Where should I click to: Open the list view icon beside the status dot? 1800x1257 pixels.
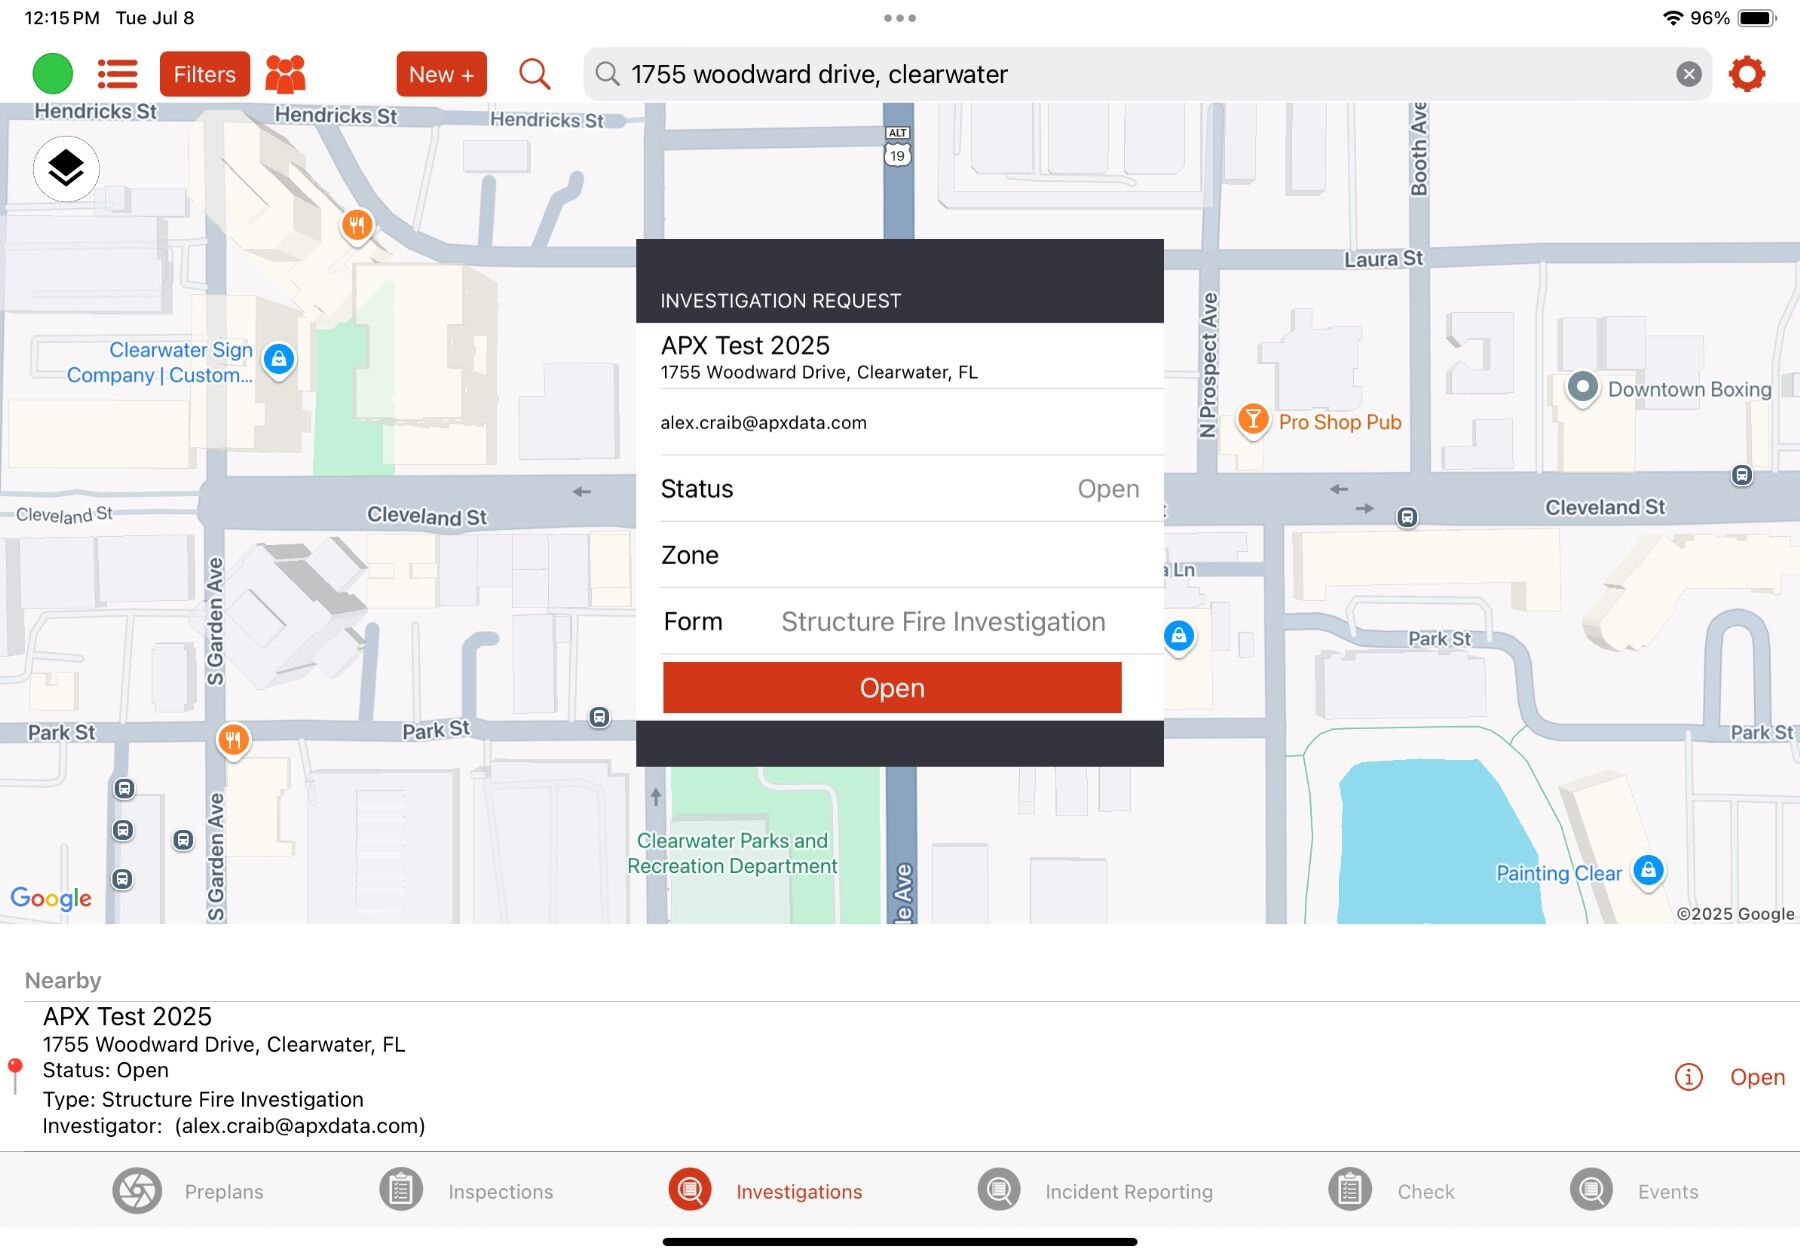point(117,73)
